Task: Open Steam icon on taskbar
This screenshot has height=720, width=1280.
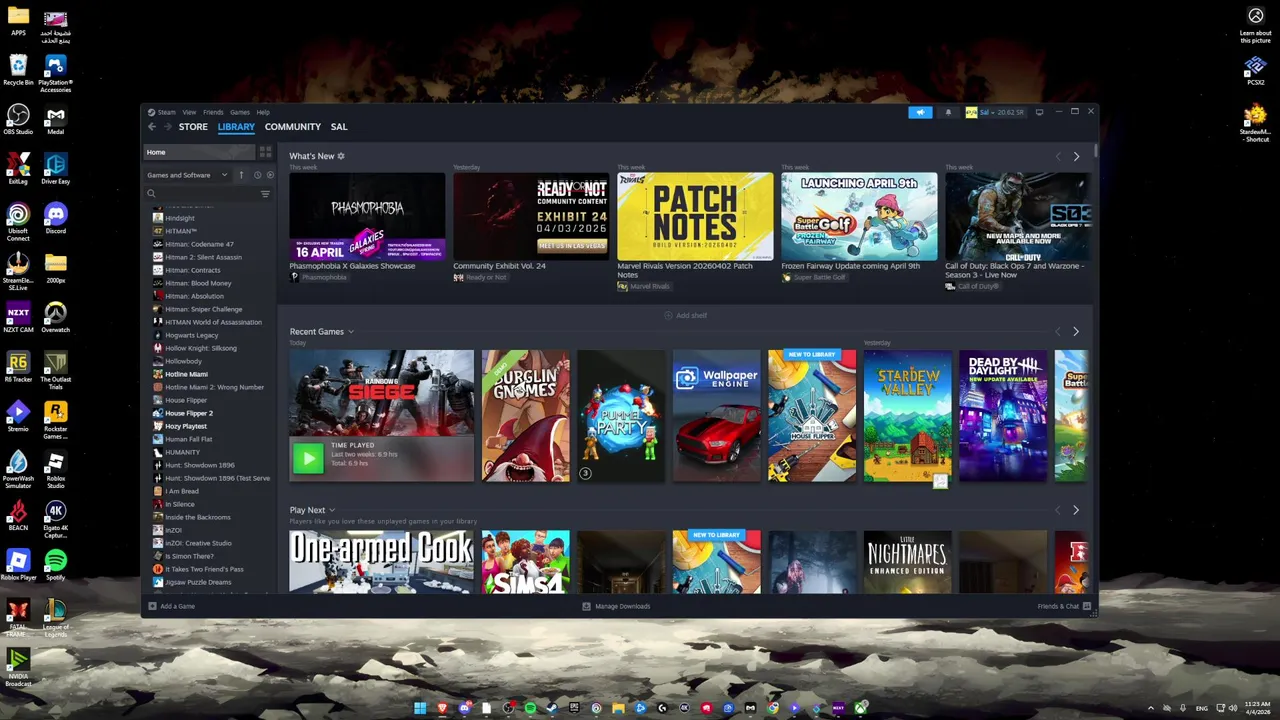Action: pyautogui.click(x=552, y=708)
